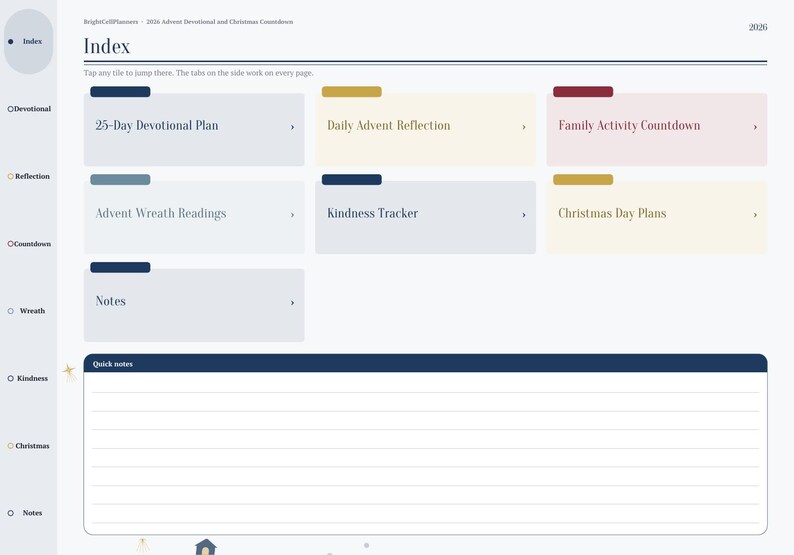Image resolution: width=794 pixels, height=555 pixels.
Task: Open the Index side tab
Action: (x=28, y=42)
